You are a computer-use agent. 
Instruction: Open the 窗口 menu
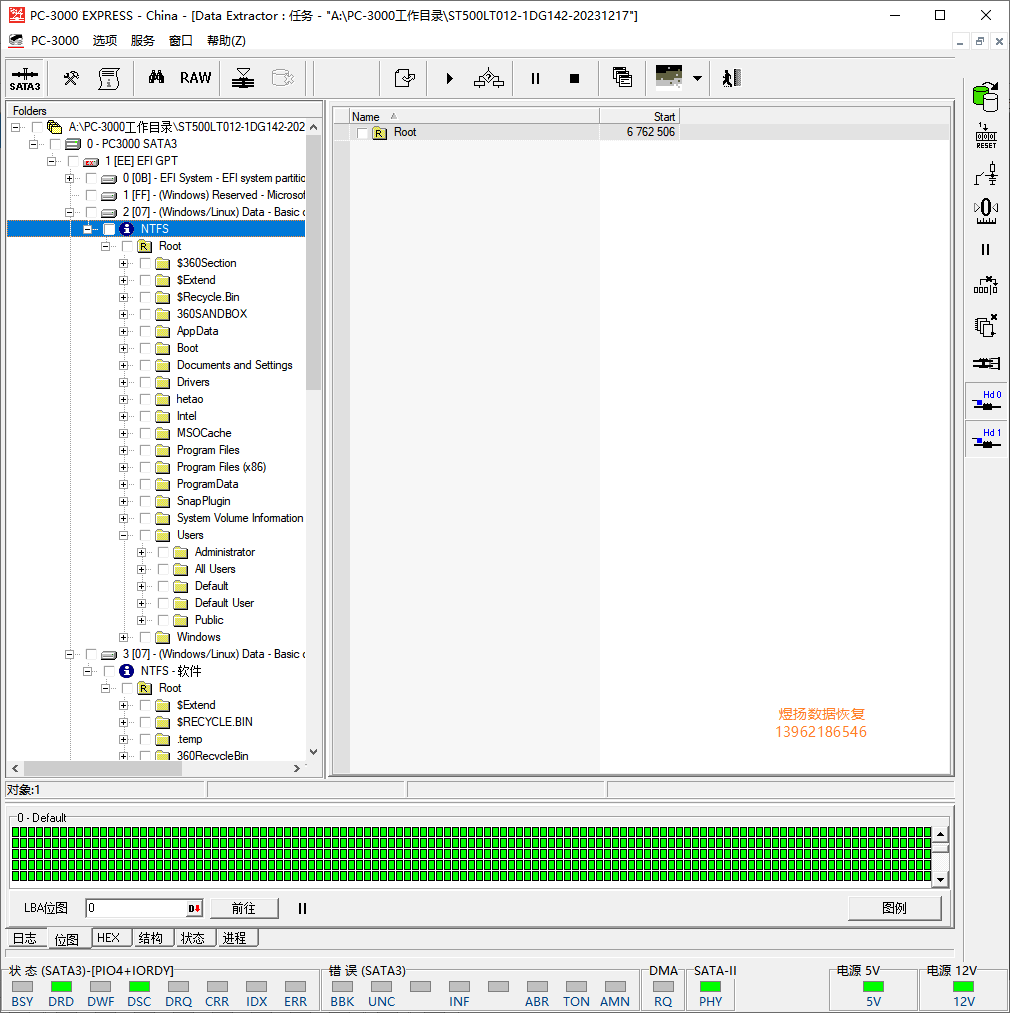tap(181, 41)
